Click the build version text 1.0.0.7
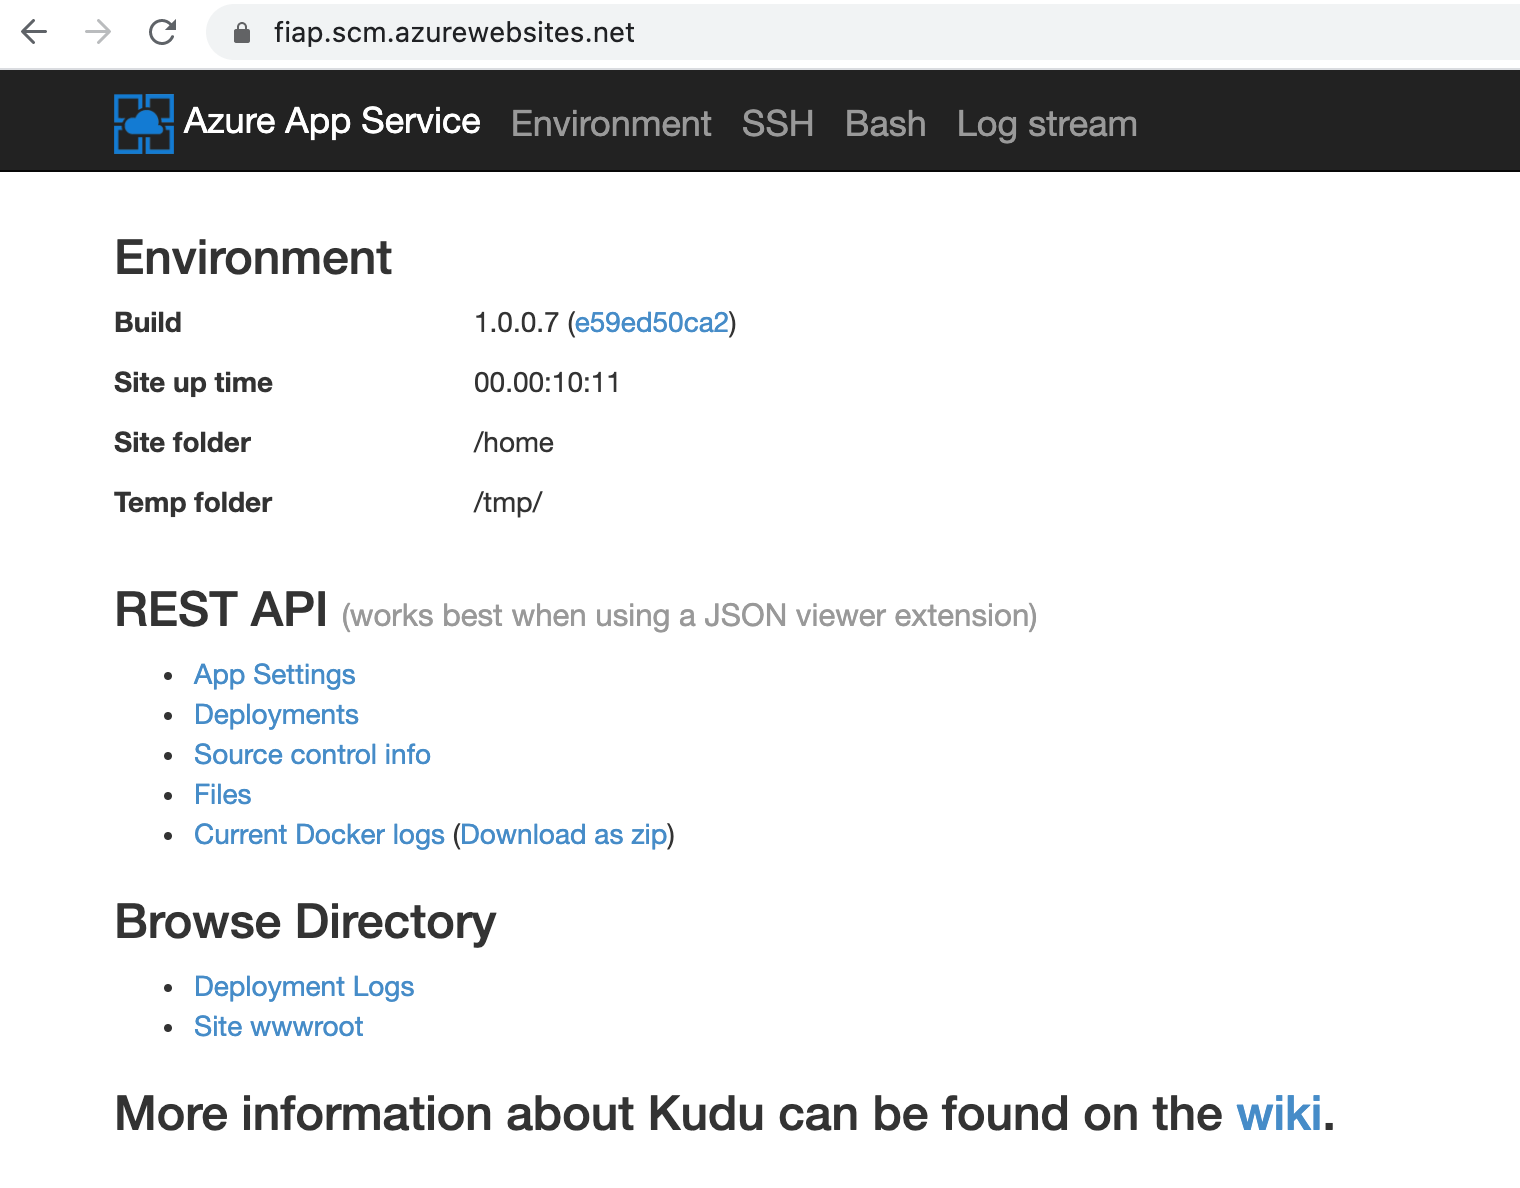Viewport: 1520px width, 1188px height. (516, 323)
